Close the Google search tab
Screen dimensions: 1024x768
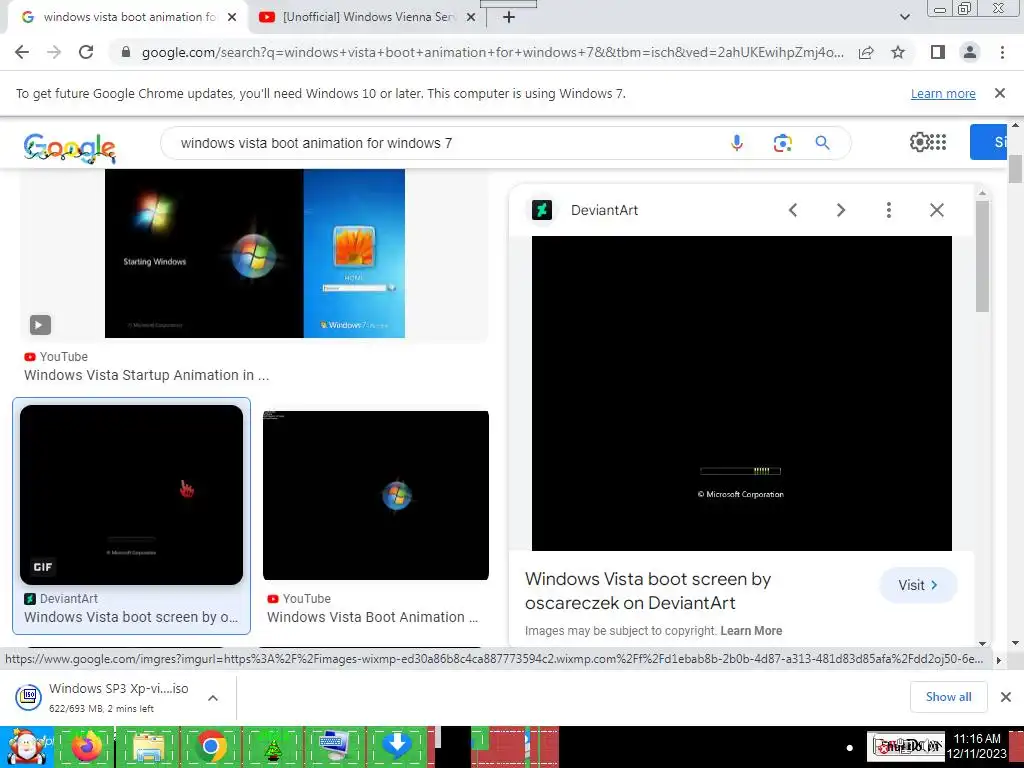pos(232,18)
